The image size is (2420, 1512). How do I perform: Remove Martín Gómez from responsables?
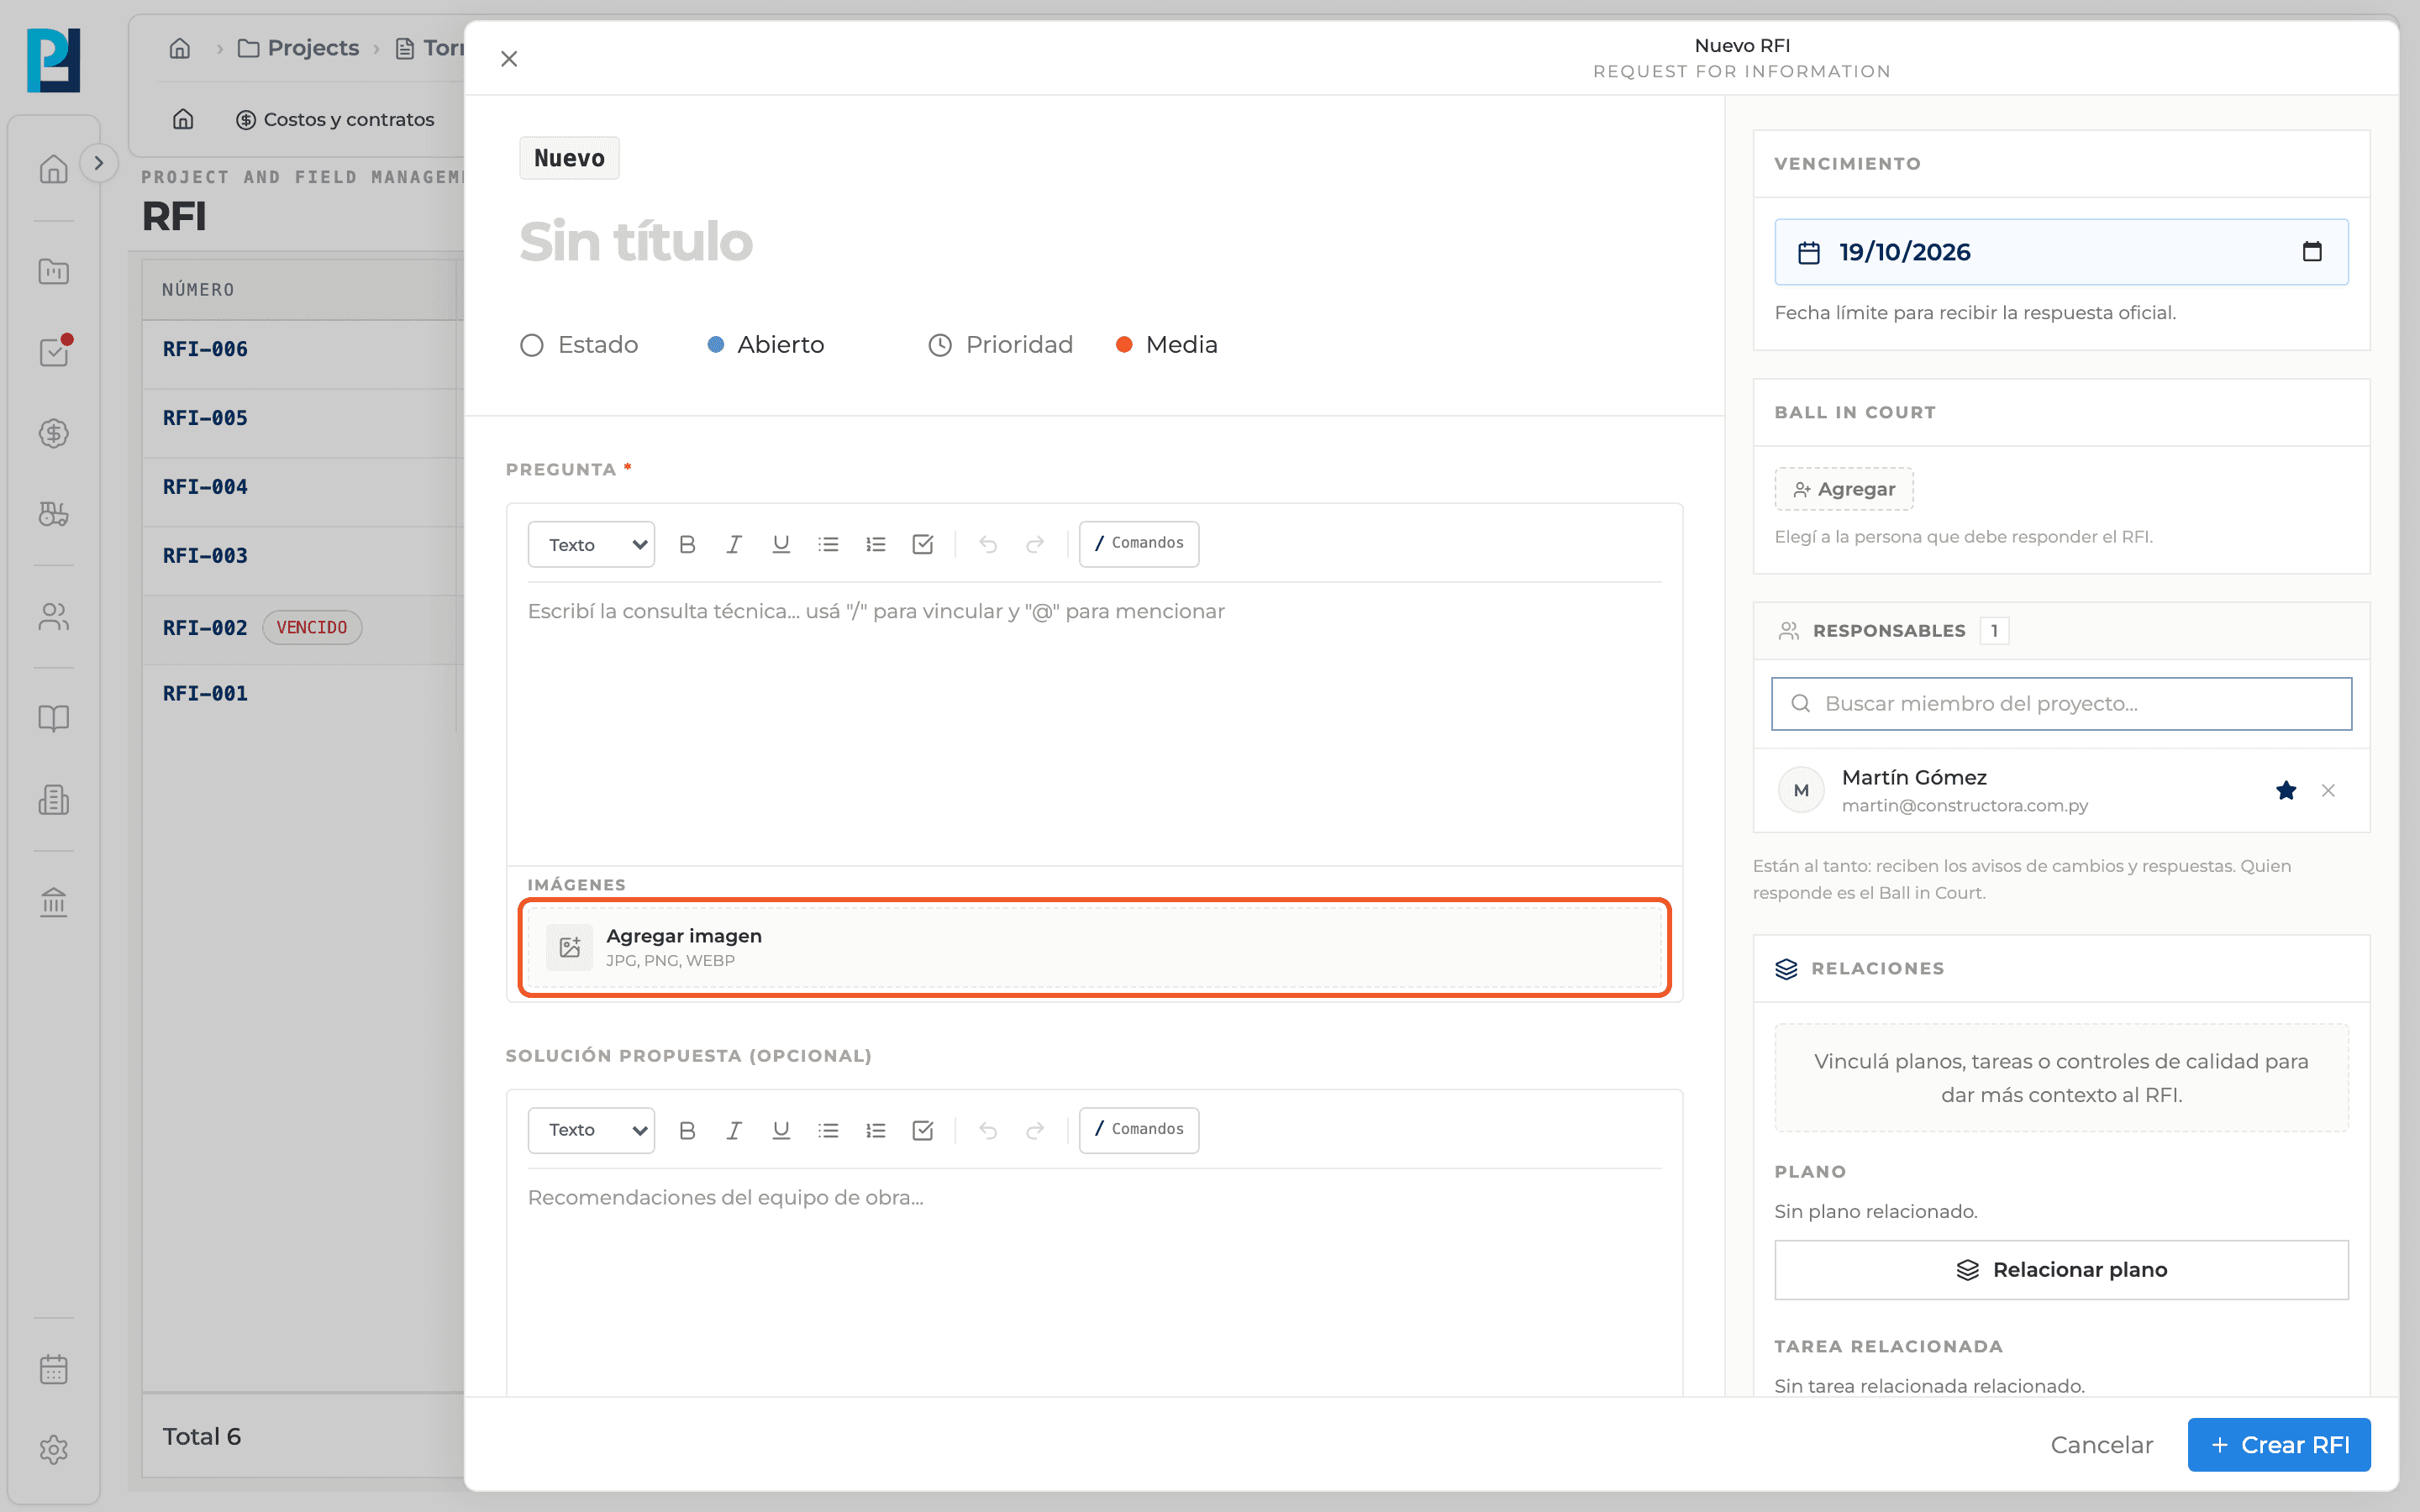tap(2328, 790)
